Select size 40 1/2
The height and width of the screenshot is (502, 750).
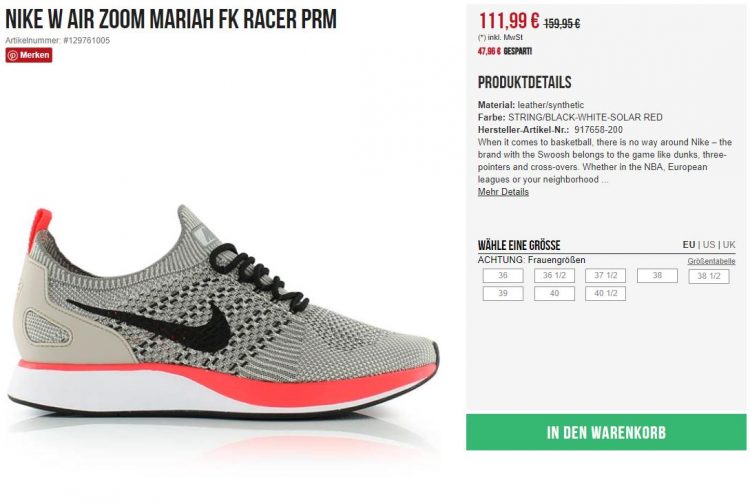tap(605, 293)
